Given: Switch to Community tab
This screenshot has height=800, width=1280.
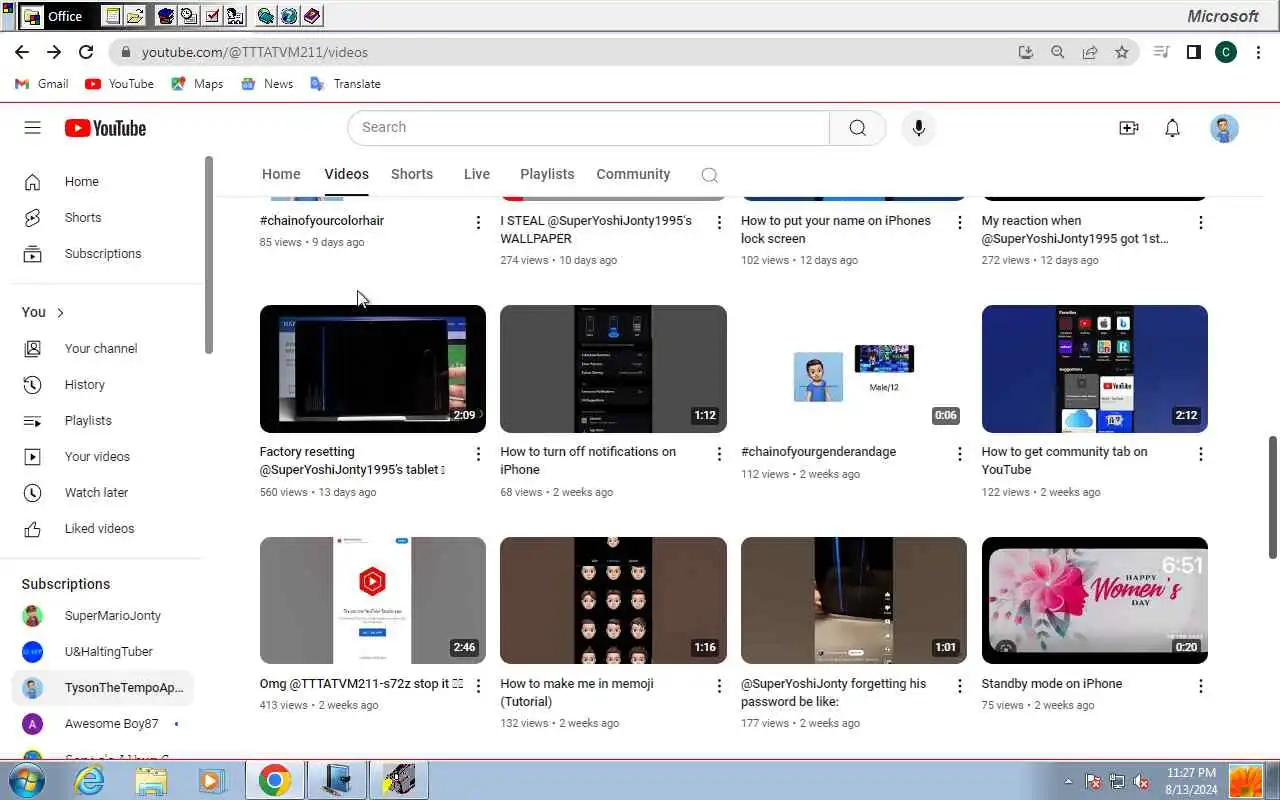Looking at the screenshot, I should (x=633, y=174).
